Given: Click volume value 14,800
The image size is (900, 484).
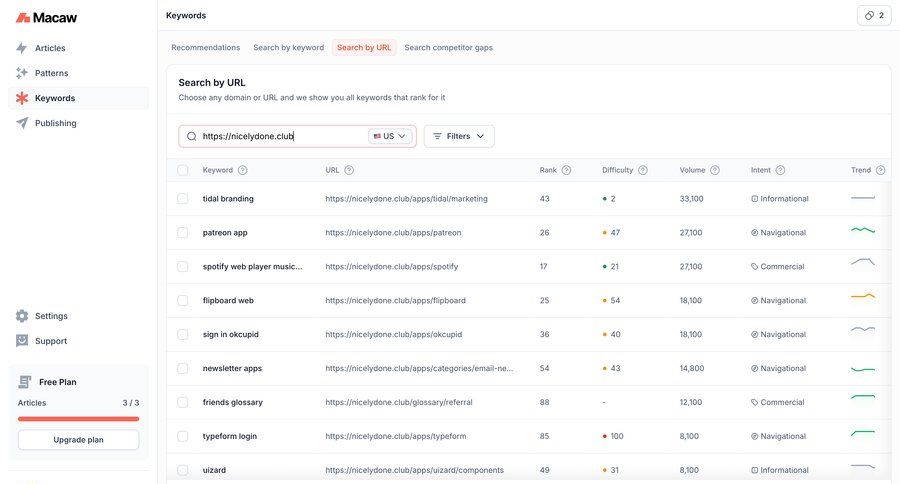Looking at the screenshot, I should pos(692,368).
